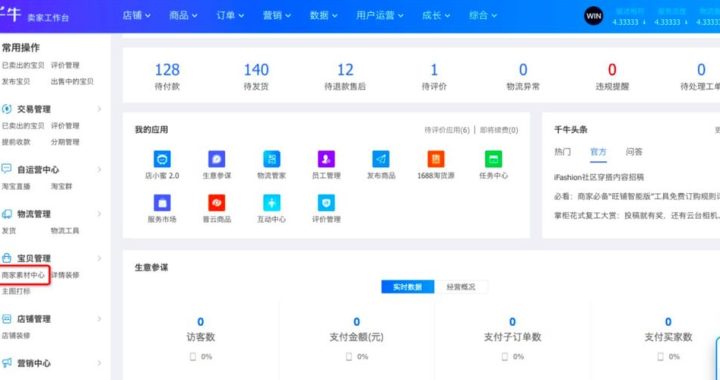Screen dimensions: 720x380
Task: Open the 物流管家 app icon
Action: [x=271, y=159]
